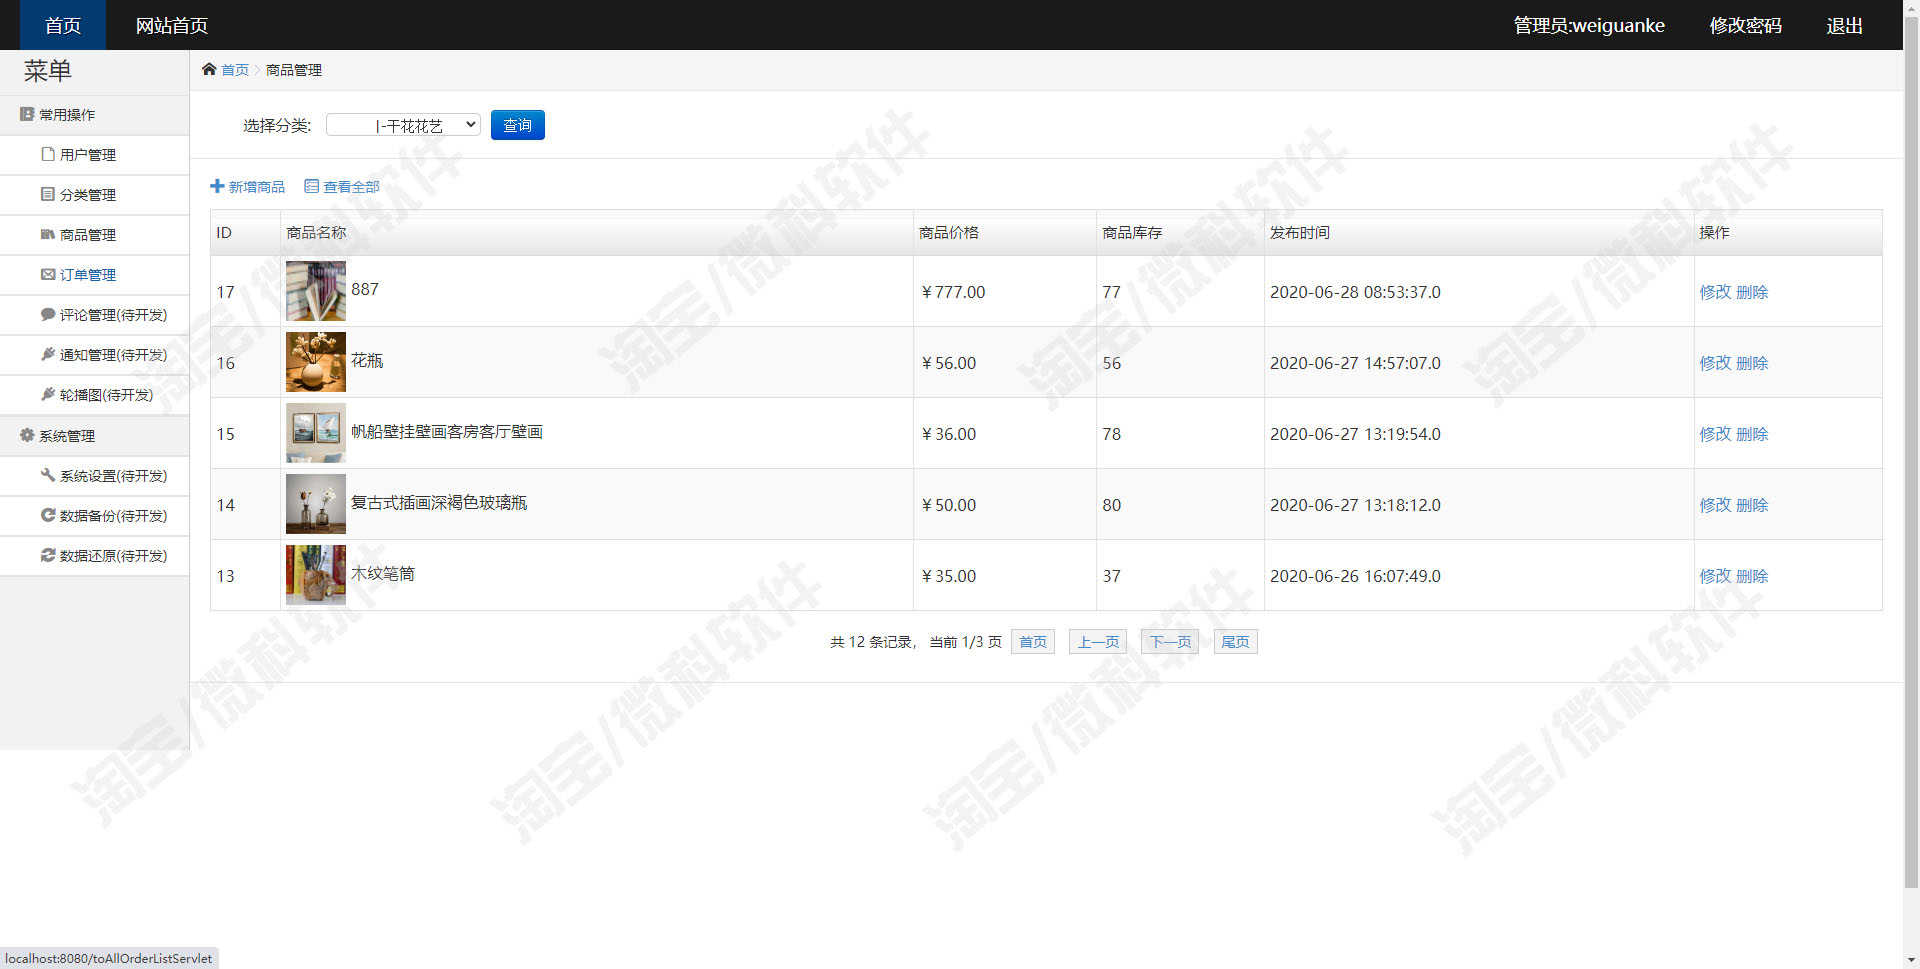Click the 常用操作 section icon
The height and width of the screenshot is (969, 1920).
pyautogui.click(x=27, y=114)
